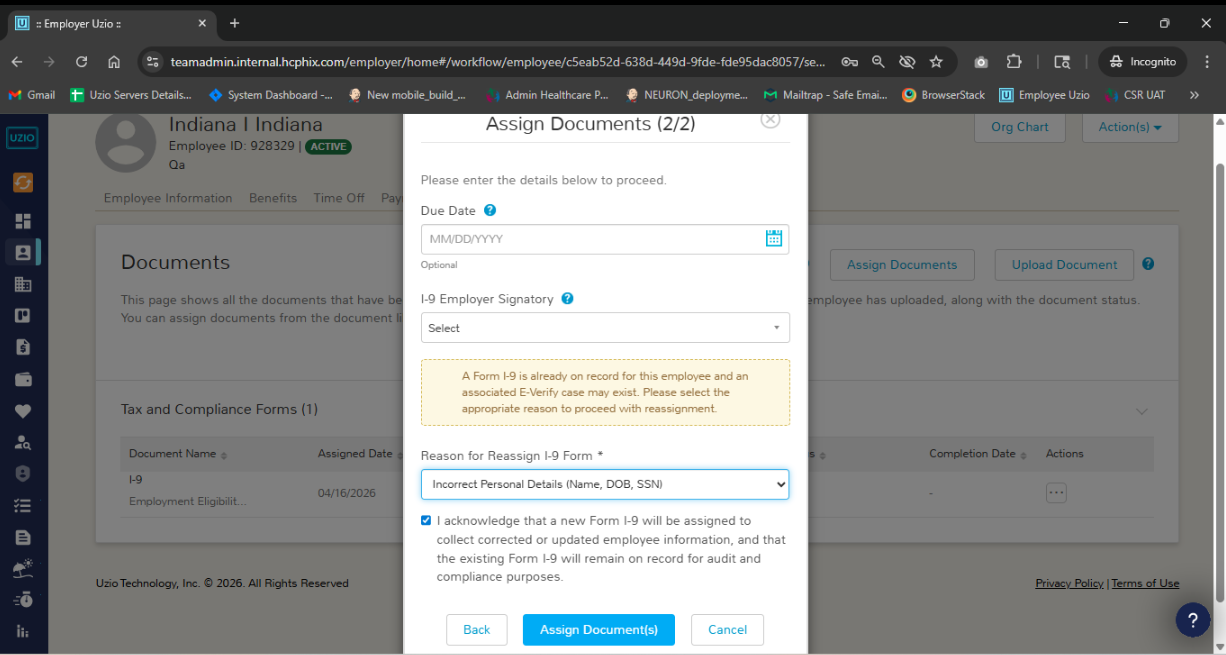Click the Assign Document(s) button
The height and width of the screenshot is (655, 1226).
point(599,630)
